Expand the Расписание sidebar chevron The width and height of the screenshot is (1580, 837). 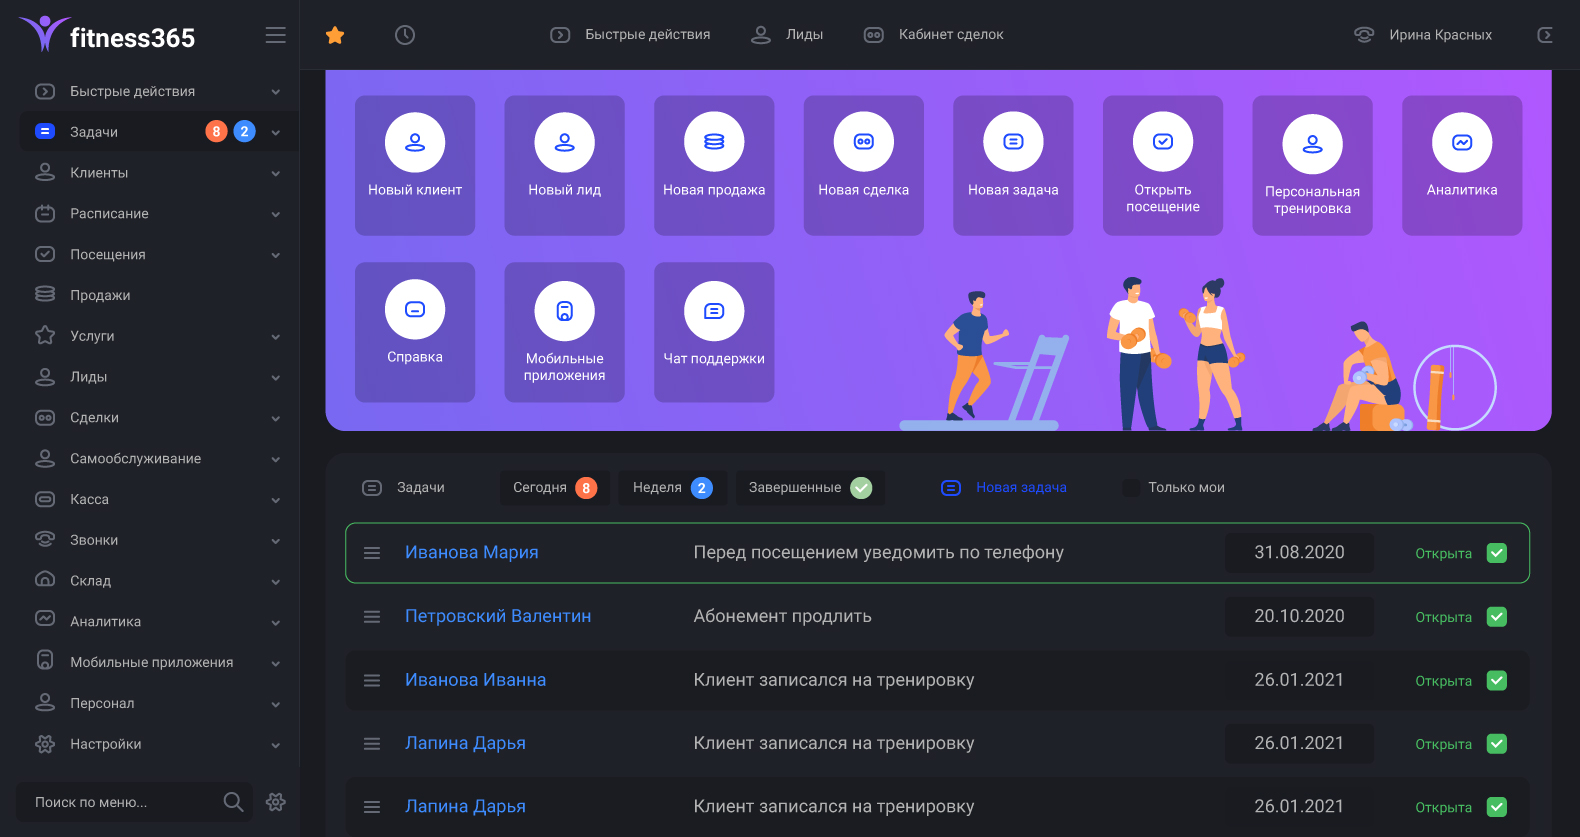pos(275,215)
